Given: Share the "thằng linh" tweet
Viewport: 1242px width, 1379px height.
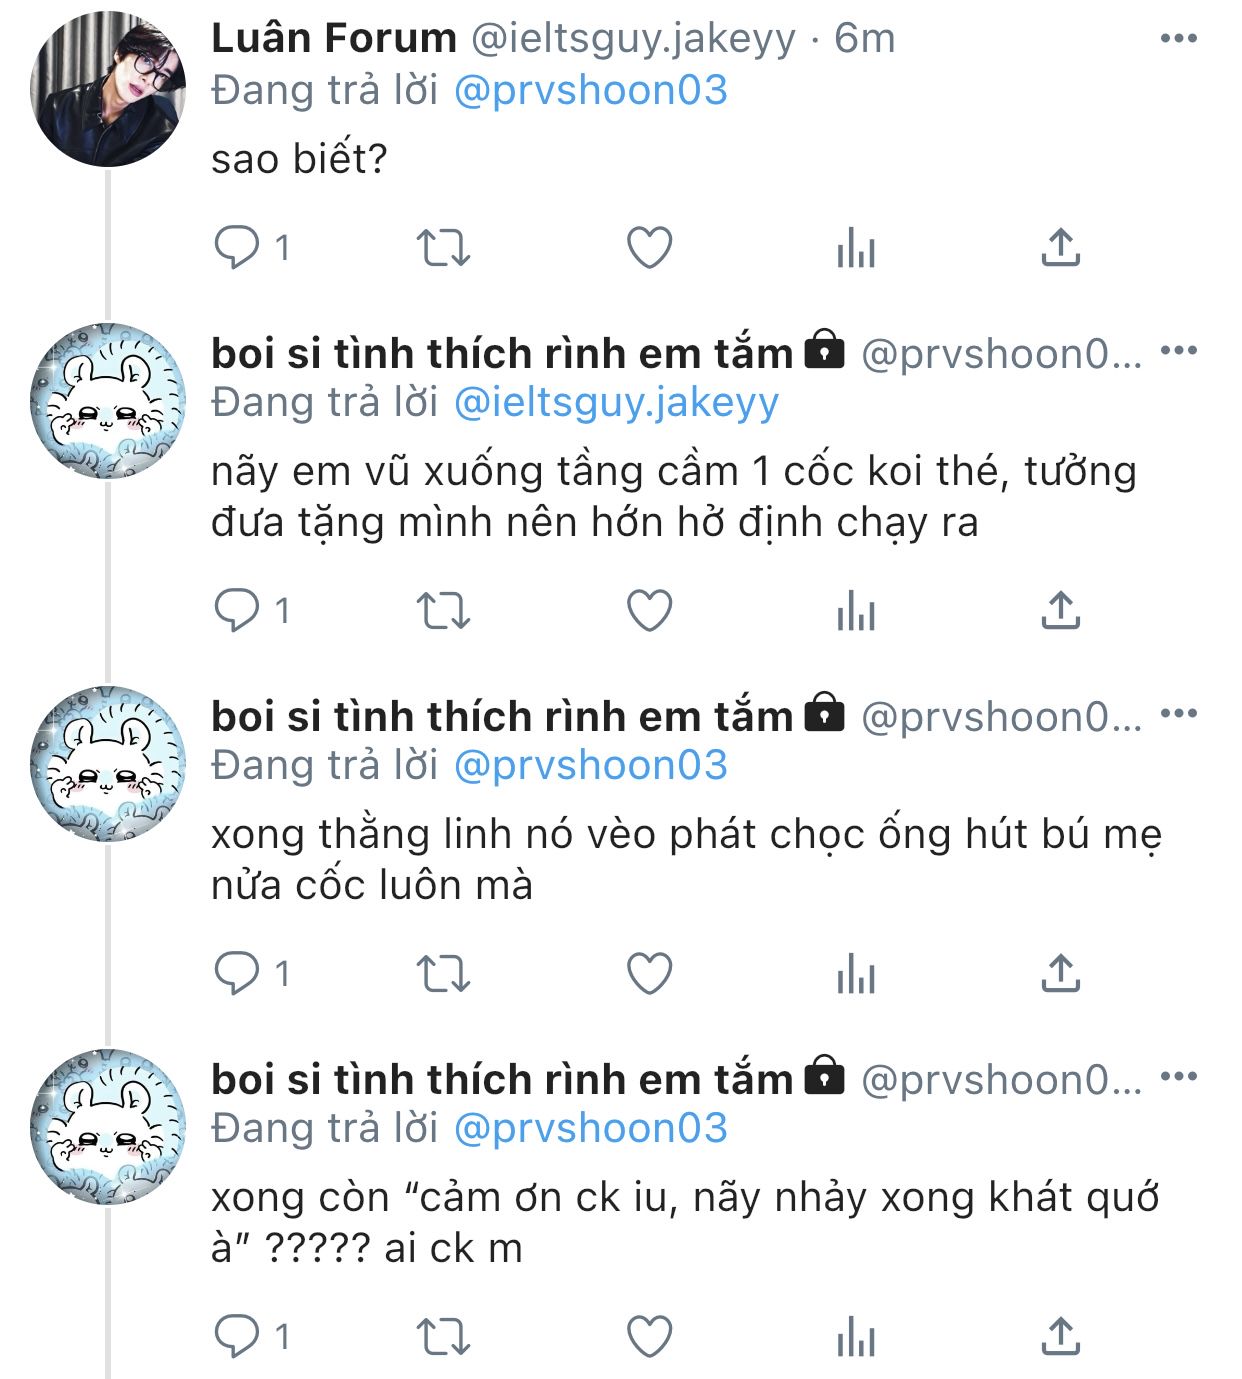Looking at the screenshot, I should [1061, 974].
